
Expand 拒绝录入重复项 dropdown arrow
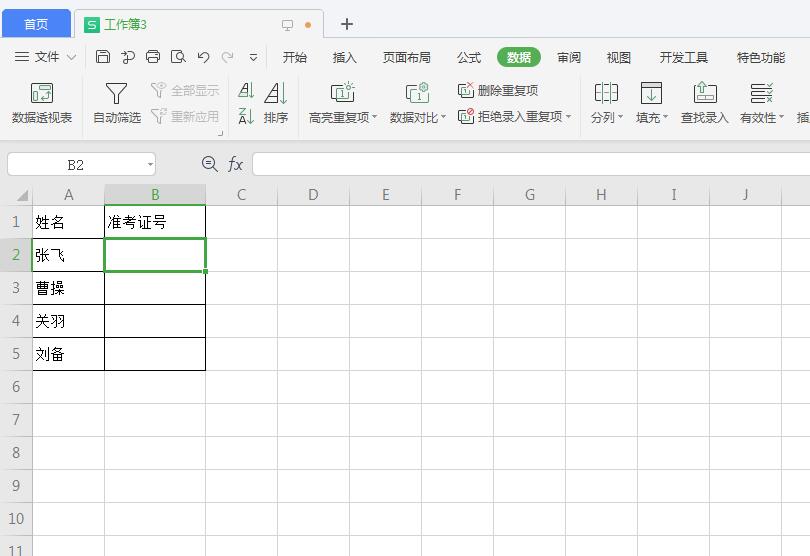pyautogui.click(x=568, y=116)
